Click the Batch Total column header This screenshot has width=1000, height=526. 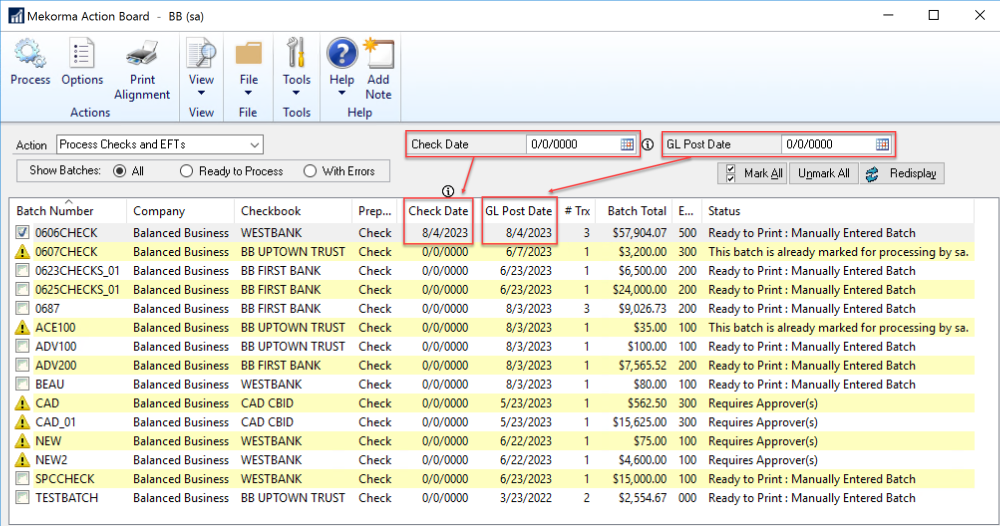(x=636, y=211)
